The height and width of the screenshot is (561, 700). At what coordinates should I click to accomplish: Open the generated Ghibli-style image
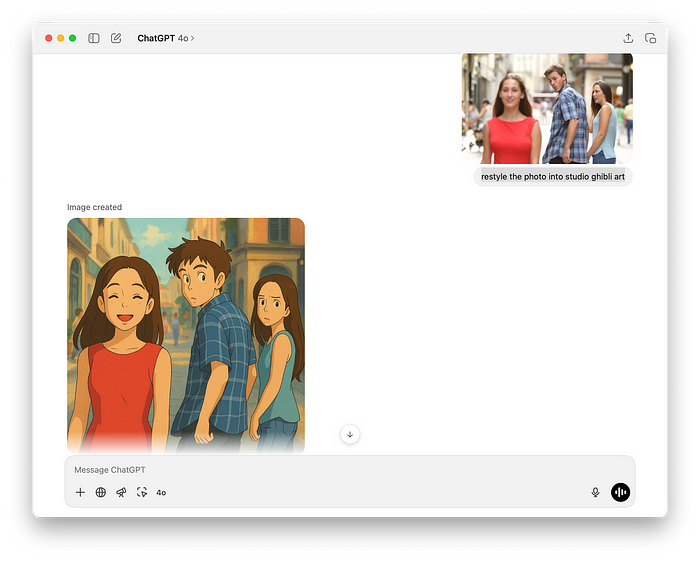point(186,336)
